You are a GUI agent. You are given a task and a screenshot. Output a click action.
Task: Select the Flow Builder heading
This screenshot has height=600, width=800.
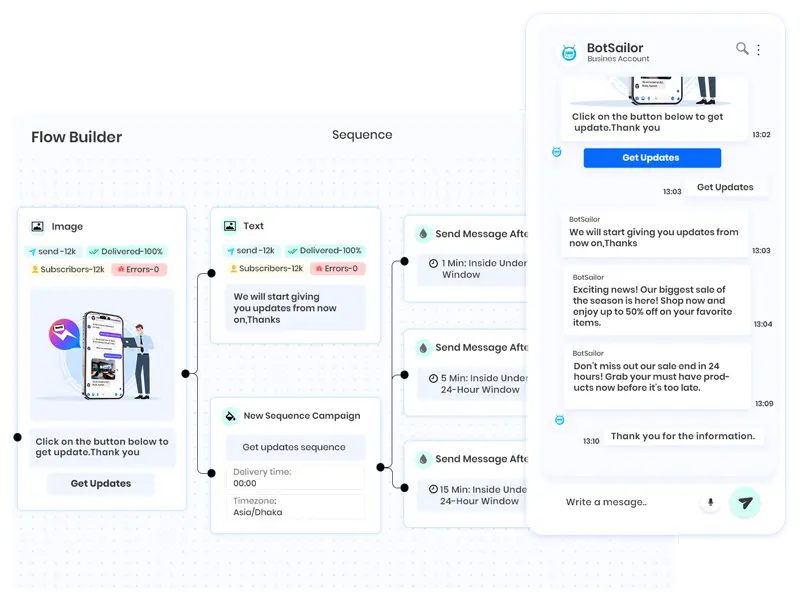pyautogui.click(x=76, y=138)
